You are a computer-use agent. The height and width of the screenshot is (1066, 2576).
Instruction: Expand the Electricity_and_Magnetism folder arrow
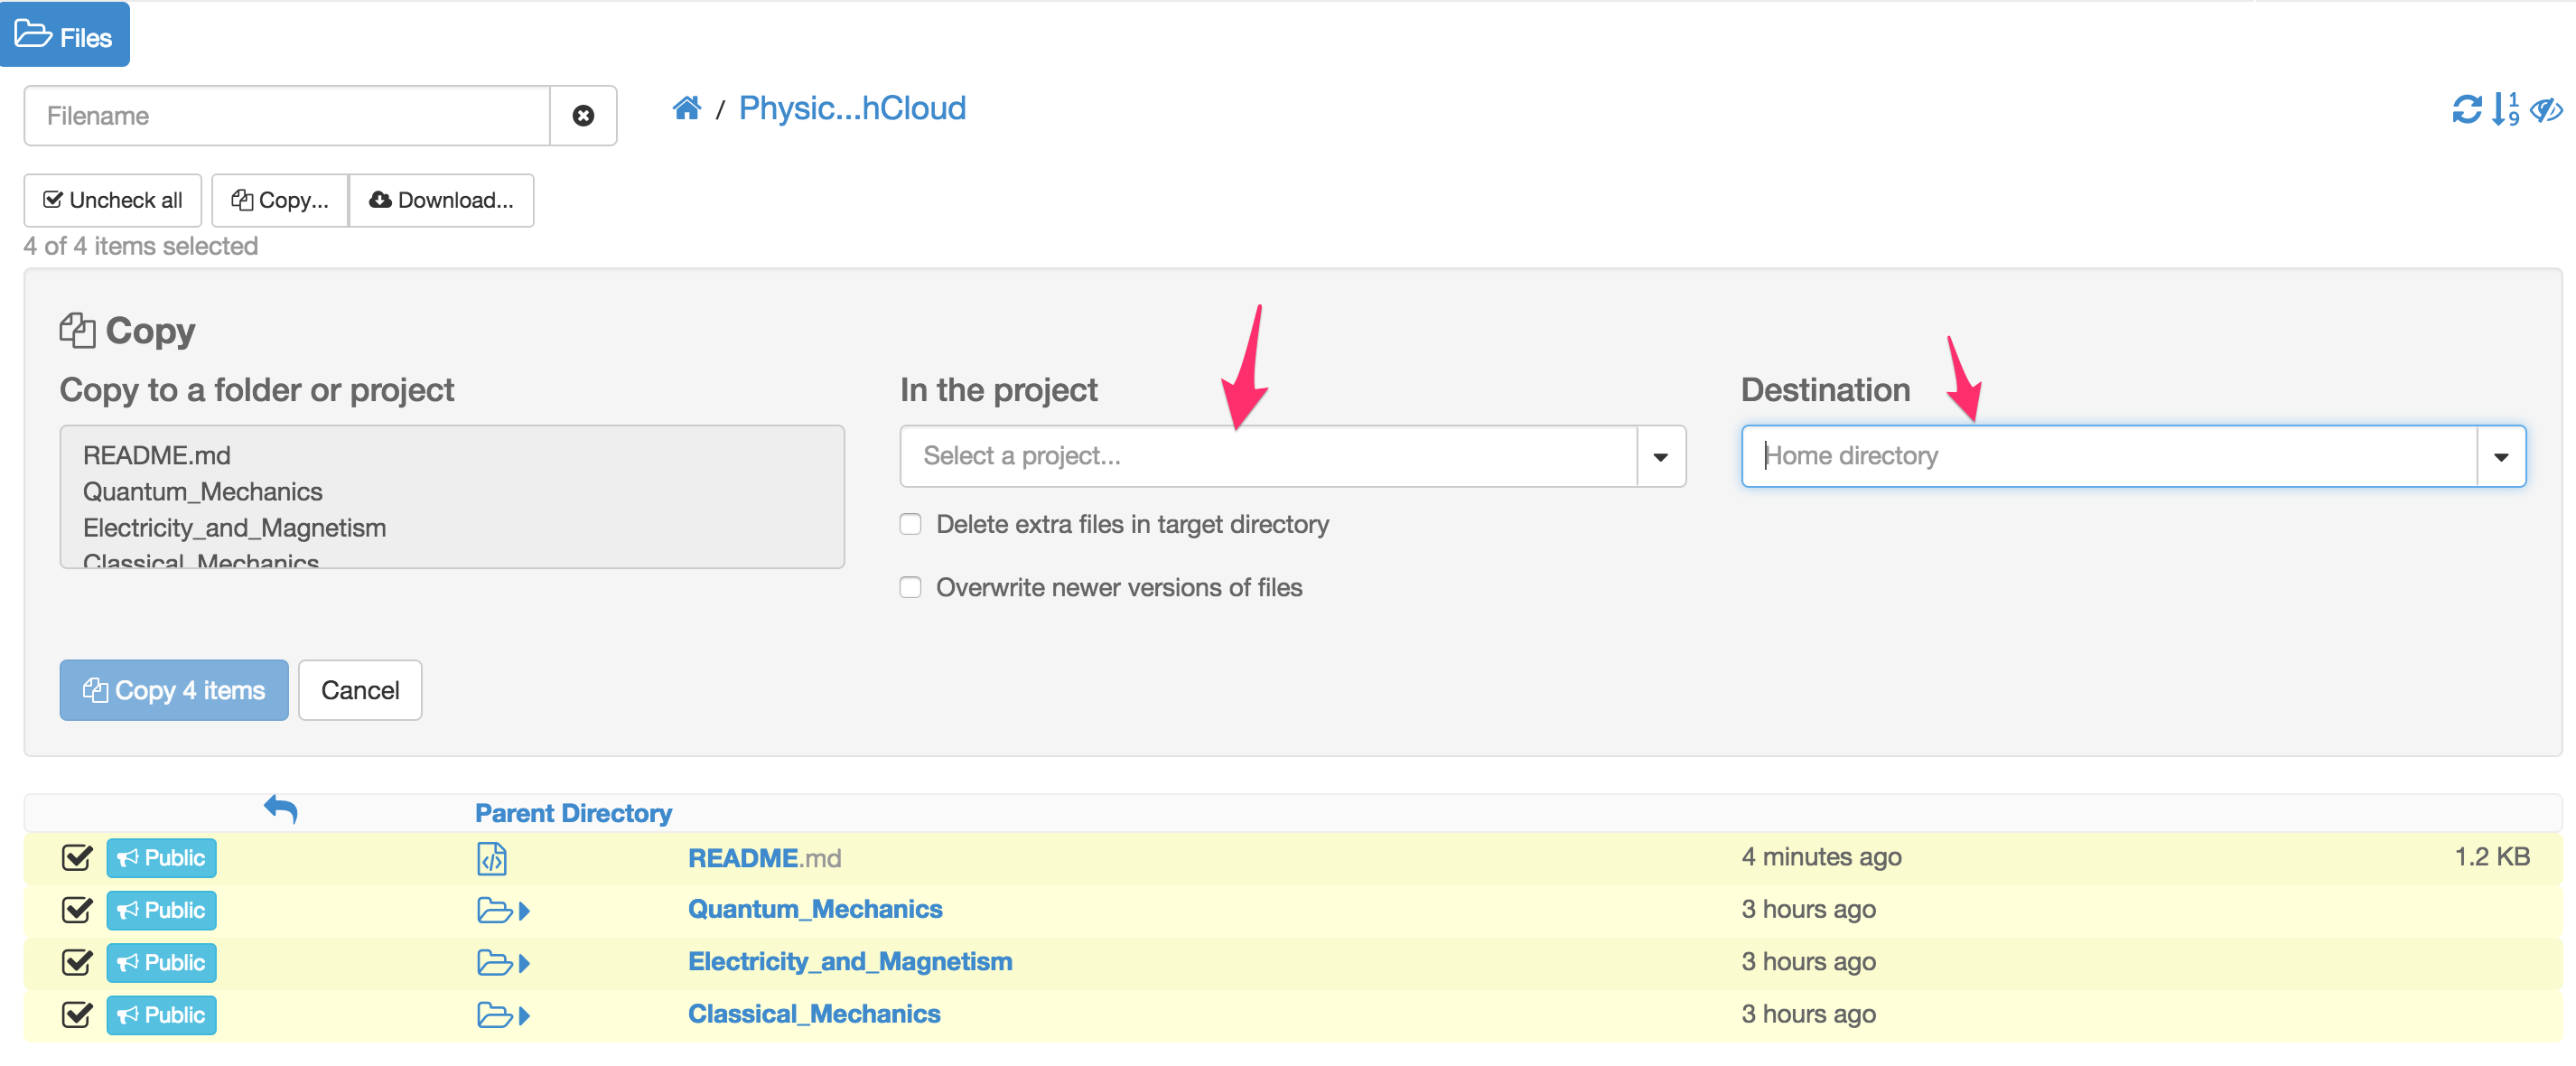[525, 963]
